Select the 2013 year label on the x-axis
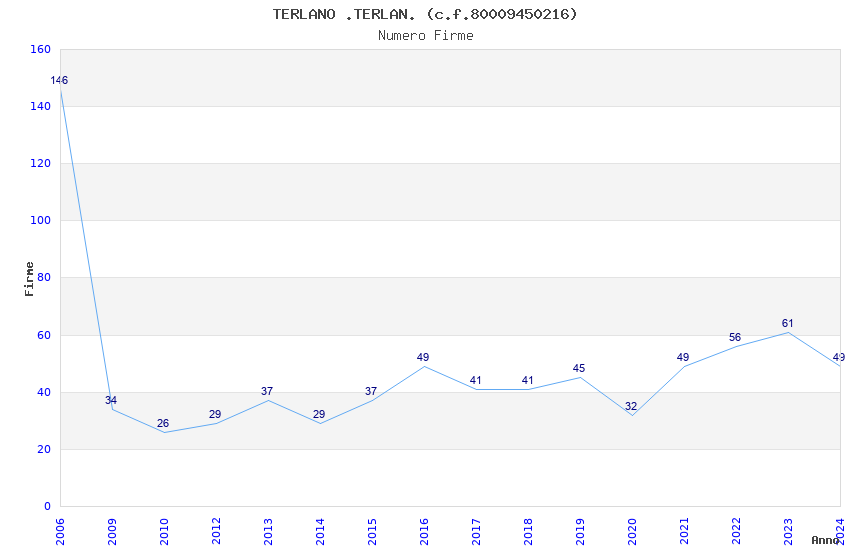The height and width of the screenshot is (550, 850). 268,531
